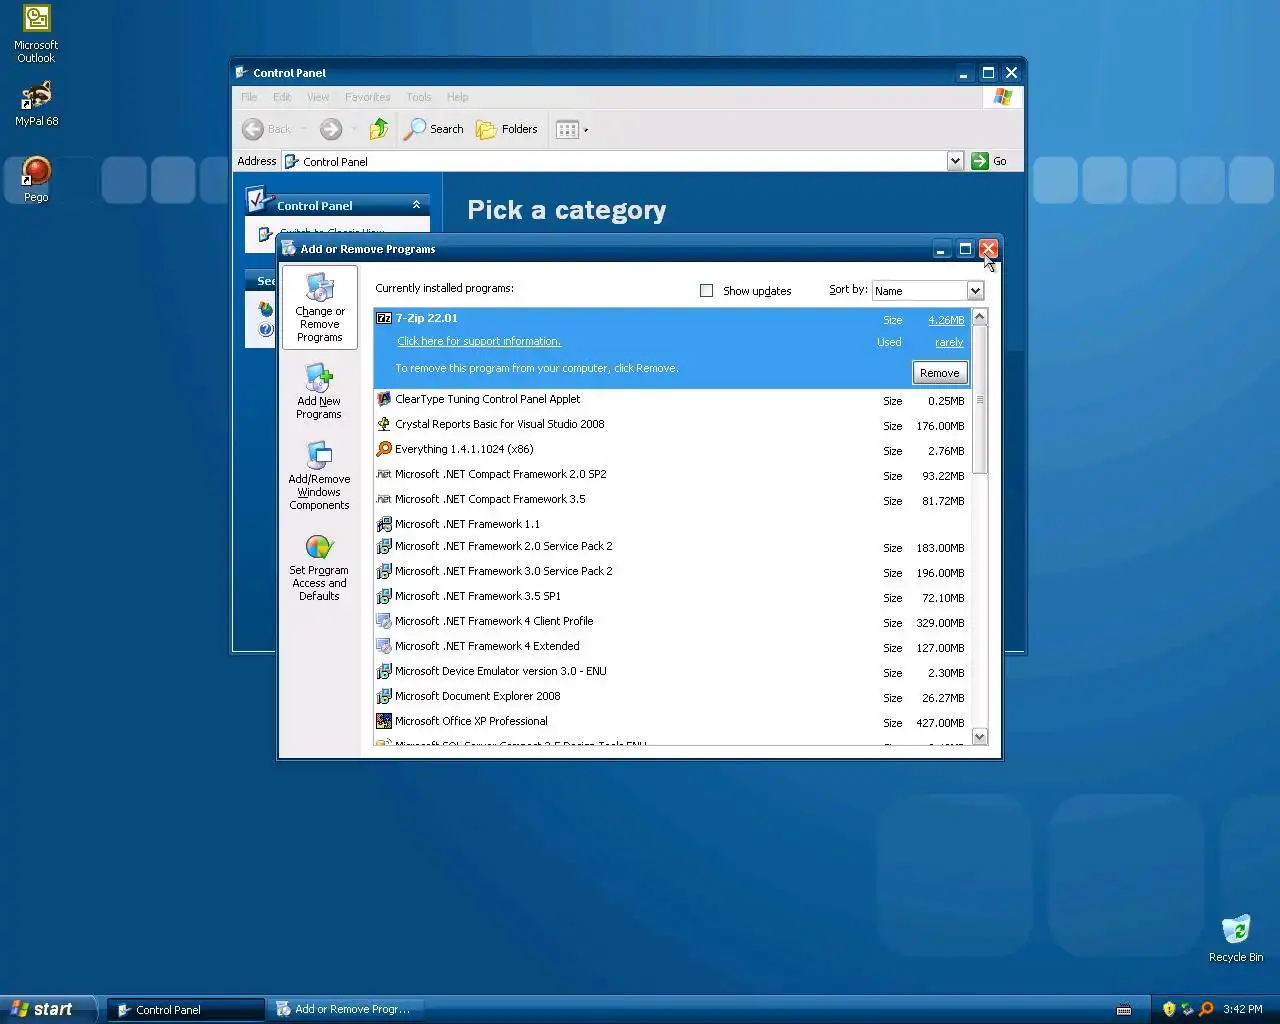The image size is (1280, 1024).
Task: Open the Sort by Name dropdown
Action: pos(975,290)
